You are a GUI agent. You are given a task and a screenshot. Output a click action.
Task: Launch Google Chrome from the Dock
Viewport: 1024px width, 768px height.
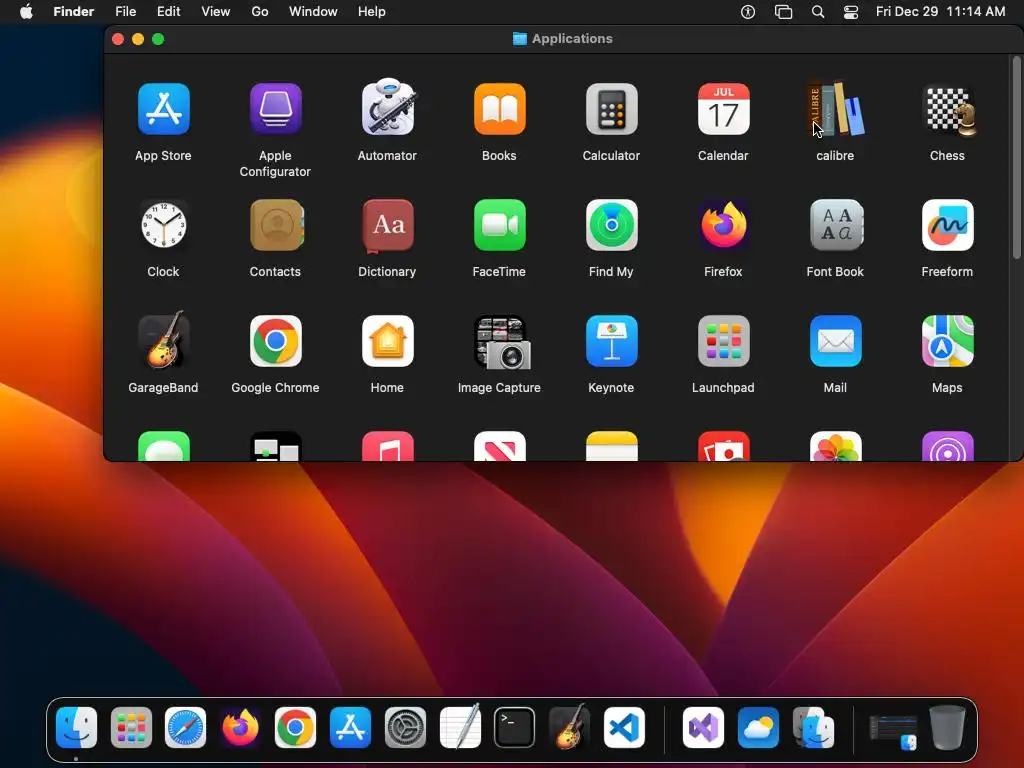295,727
